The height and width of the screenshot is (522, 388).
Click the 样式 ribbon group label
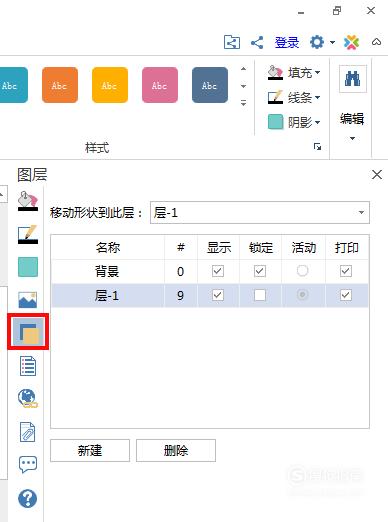click(x=97, y=147)
